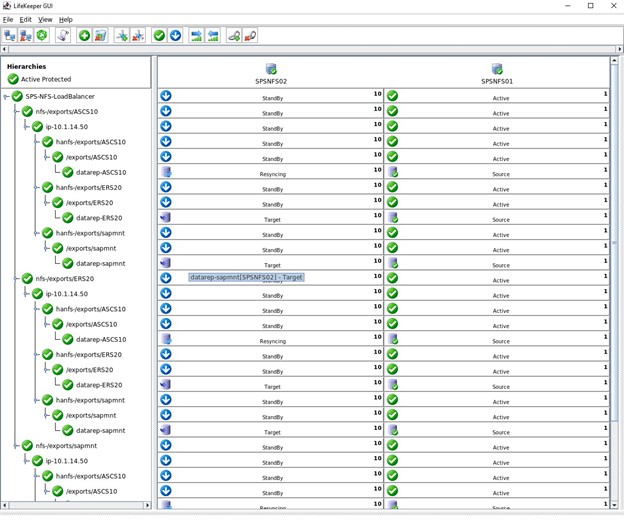The width and height of the screenshot is (624, 524).
Task: Click the SPSNFS02 server icon in header
Action: coord(271,69)
